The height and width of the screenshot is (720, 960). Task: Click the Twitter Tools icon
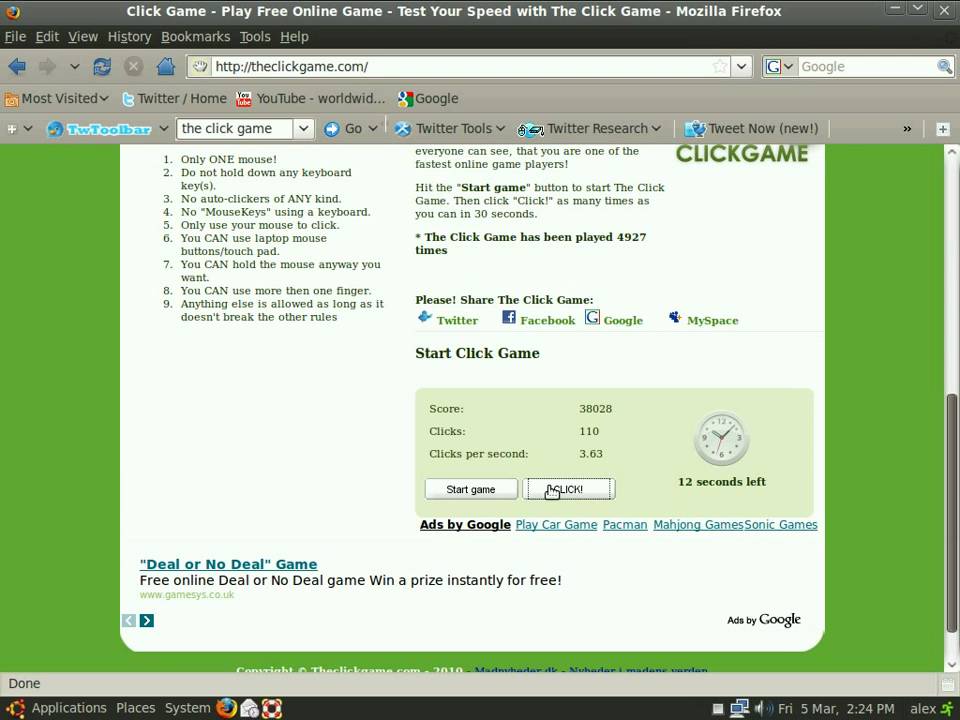(402, 129)
